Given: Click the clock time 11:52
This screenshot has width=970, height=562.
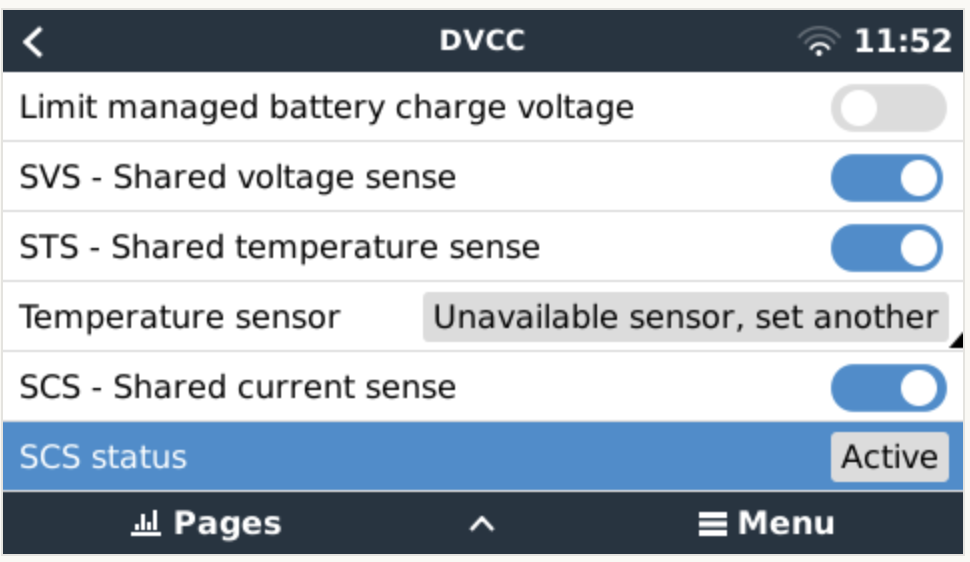Looking at the screenshot, I should (x=902, y=42).
